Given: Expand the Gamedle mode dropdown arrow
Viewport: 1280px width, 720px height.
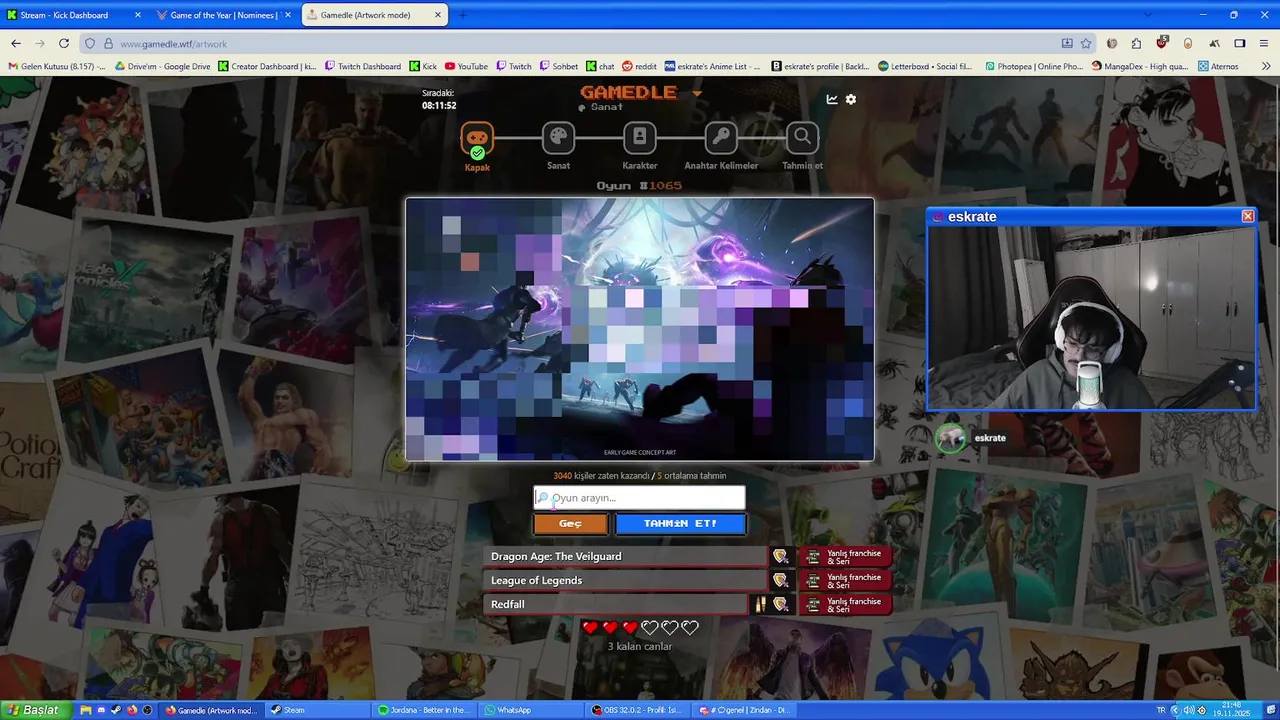Looking at the screenshot, I should point(697,93).
